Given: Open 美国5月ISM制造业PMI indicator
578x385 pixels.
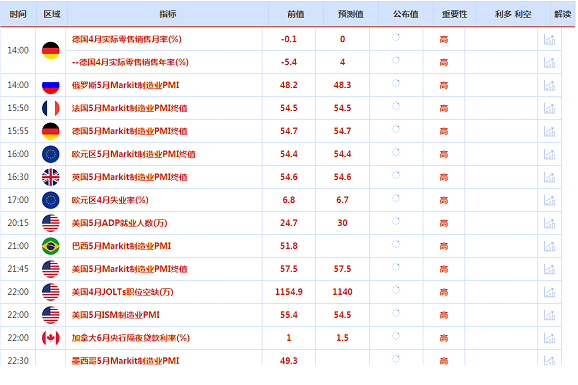Looking at the screenshot, I should coord(115,315).
